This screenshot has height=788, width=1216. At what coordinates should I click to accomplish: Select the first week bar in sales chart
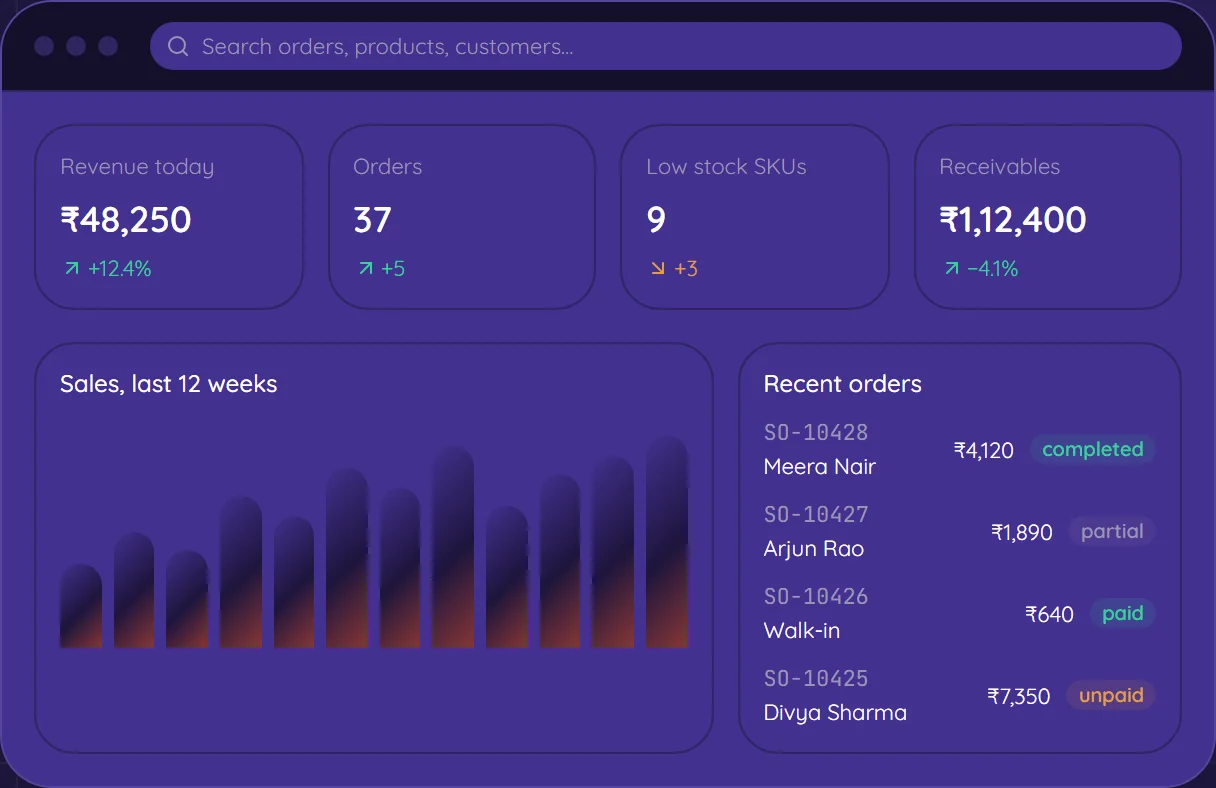[81, 606]
